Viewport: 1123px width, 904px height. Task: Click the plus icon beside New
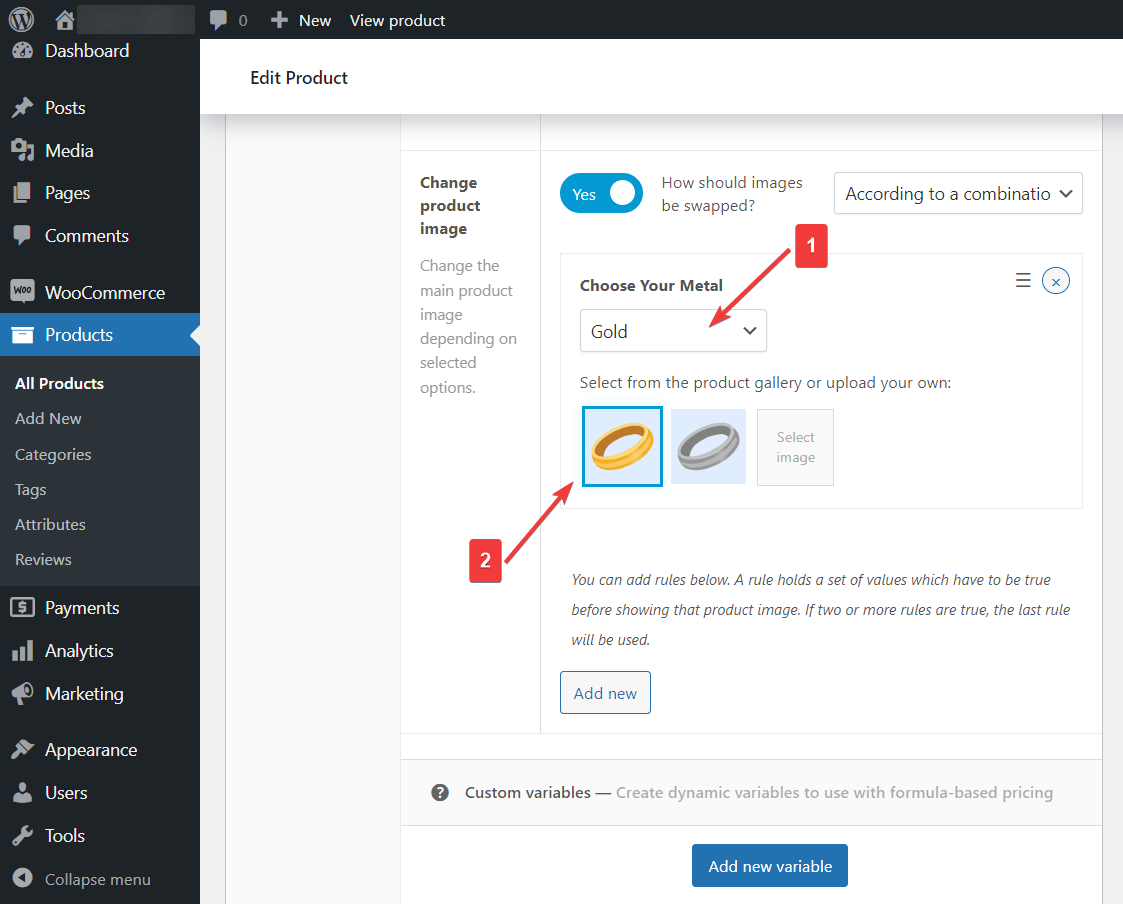(x=279, y=20)
